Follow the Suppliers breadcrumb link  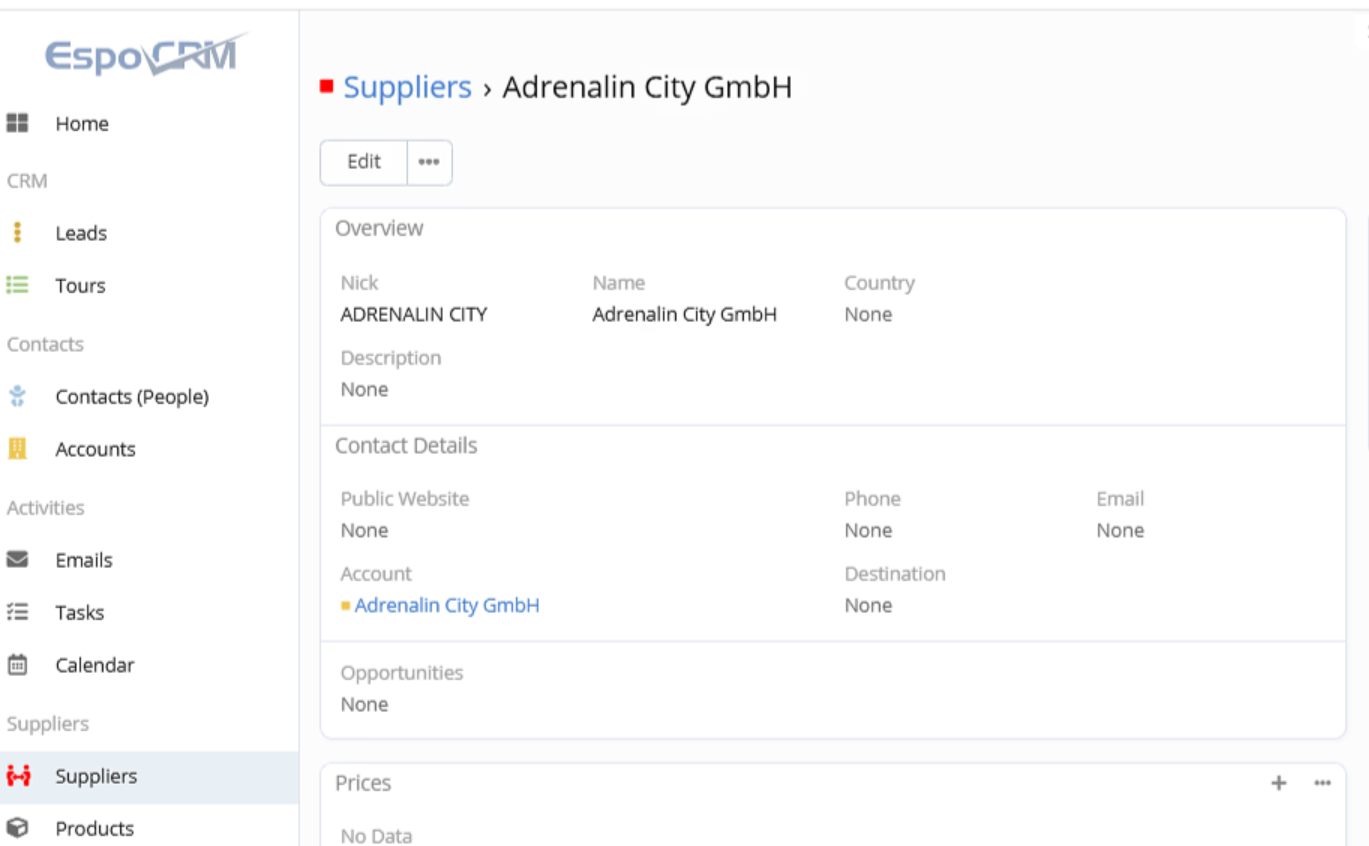(x=407, y=87)
